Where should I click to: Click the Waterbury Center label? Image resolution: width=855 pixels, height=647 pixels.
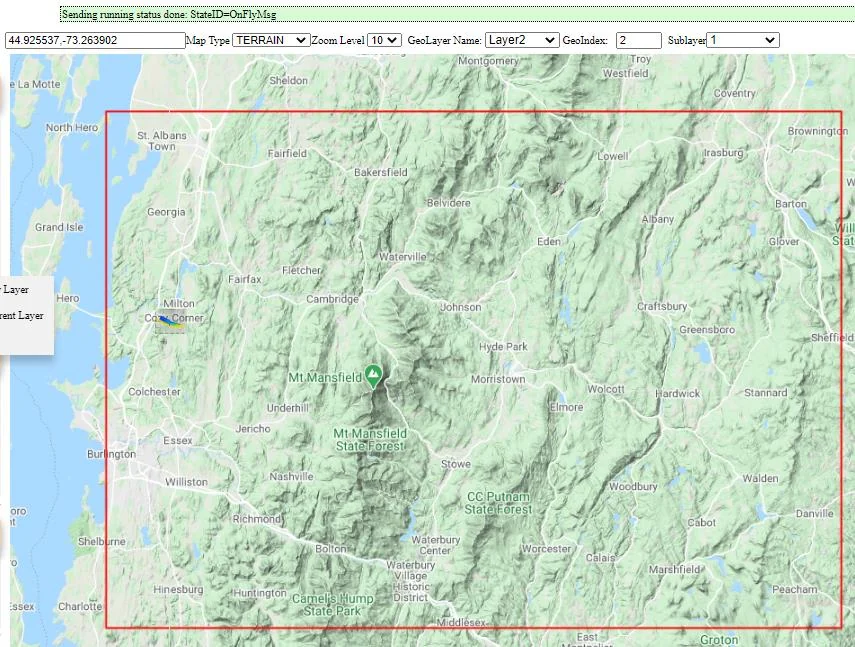(435, 545)
